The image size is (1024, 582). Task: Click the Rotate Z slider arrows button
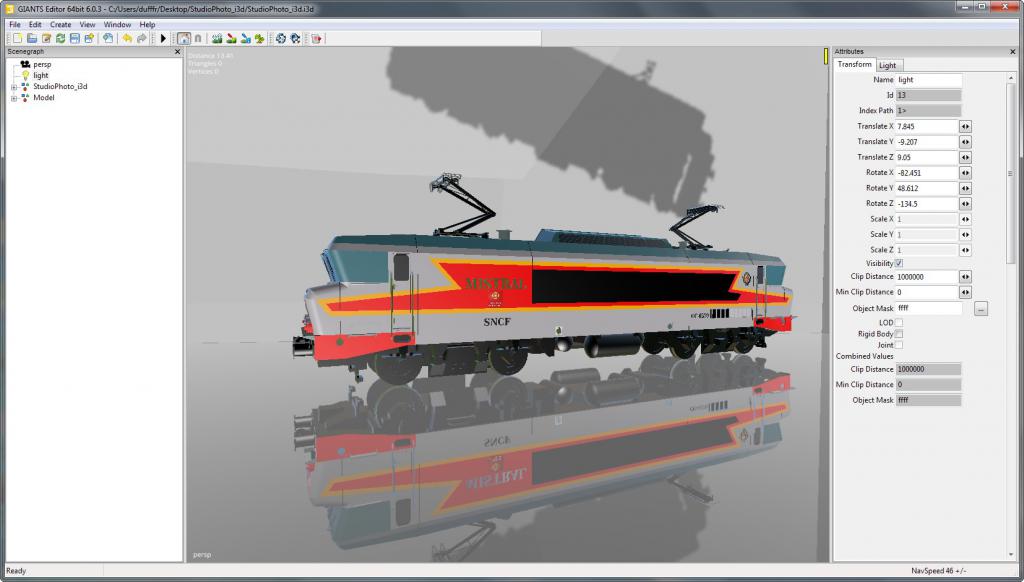pyautogui.click(x=965, y=204)
